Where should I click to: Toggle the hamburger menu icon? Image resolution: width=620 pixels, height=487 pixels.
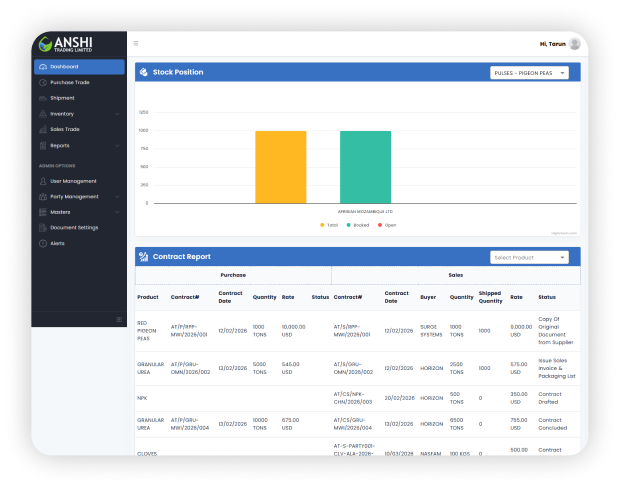point(136,43)
